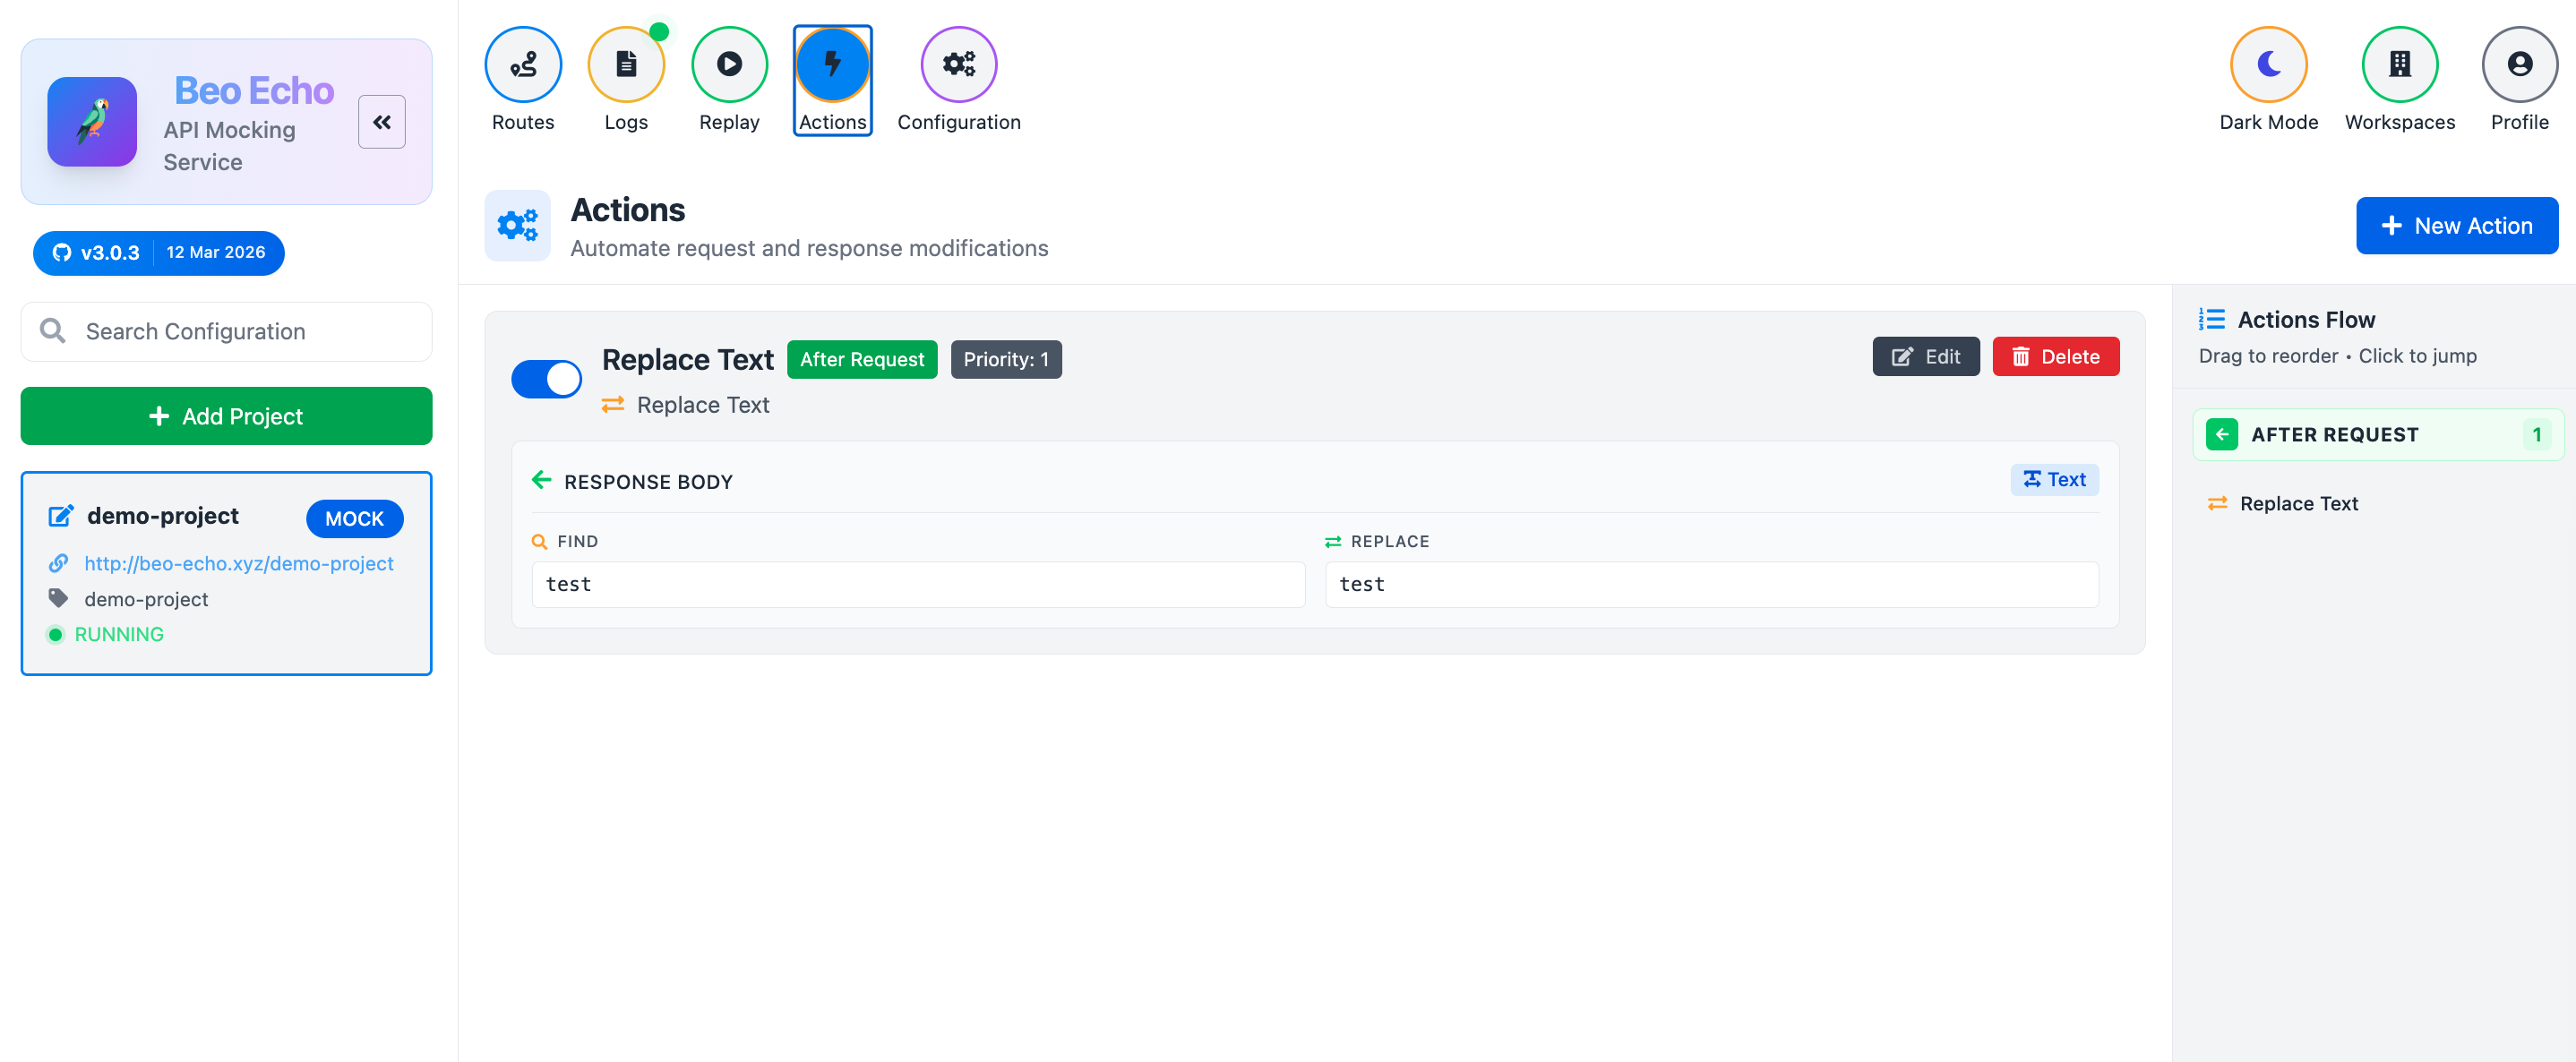Disable the Replace Text action toggle
The image size is (2576, 1062).
(546, 379)
